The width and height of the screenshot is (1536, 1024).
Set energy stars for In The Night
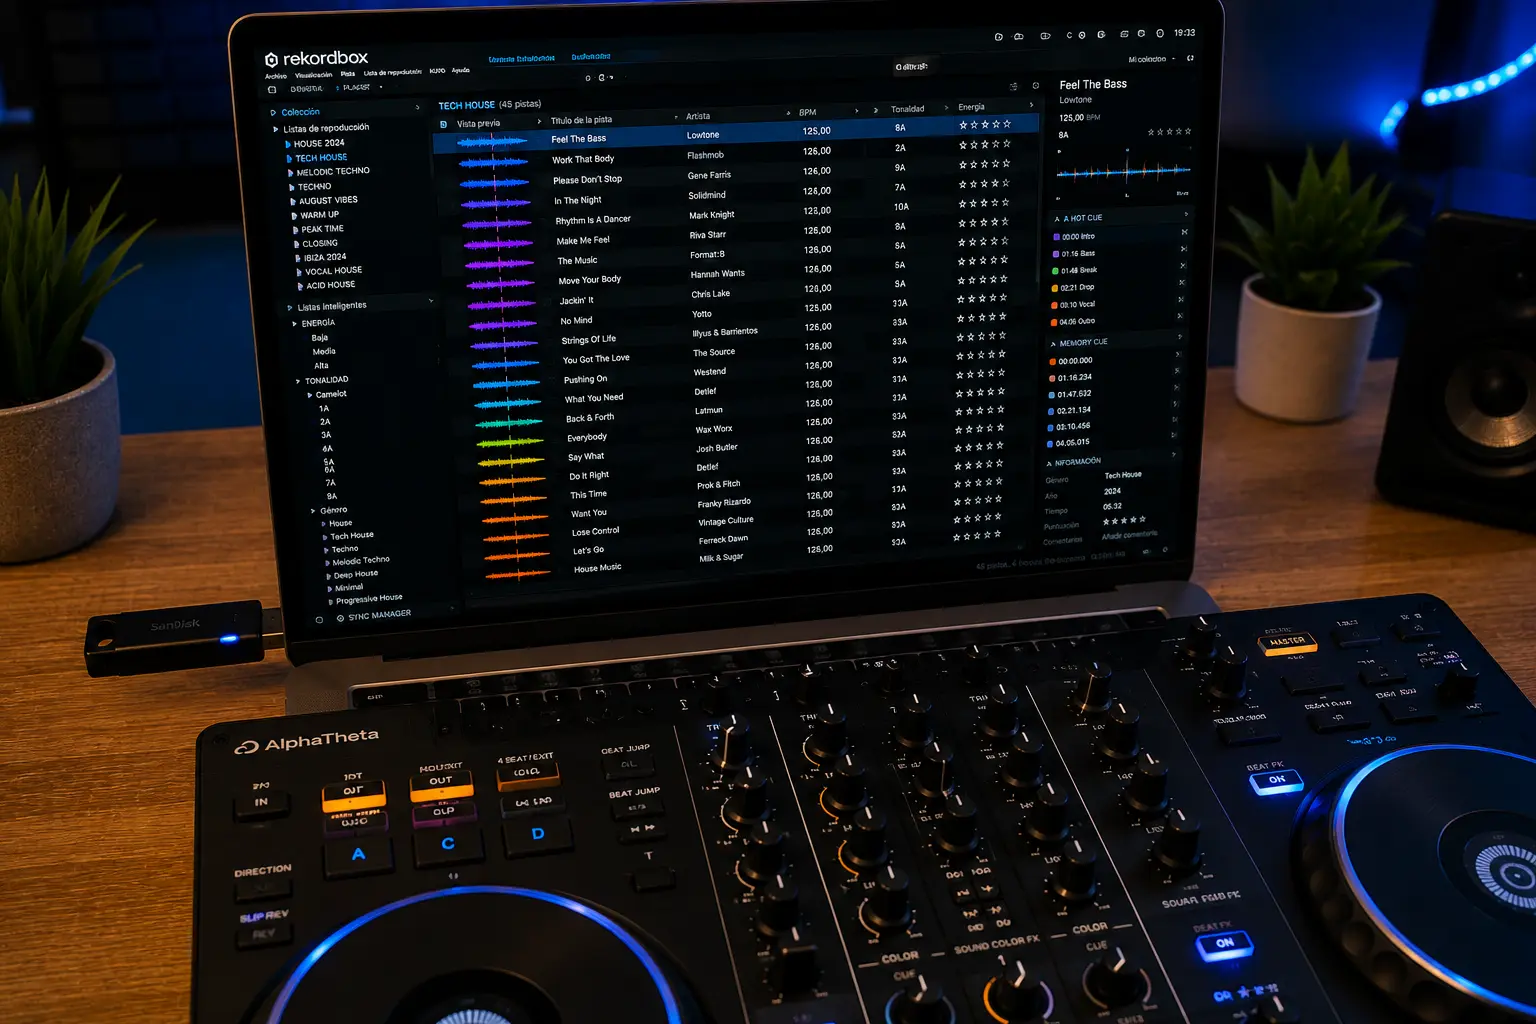[x=984, y=183]
